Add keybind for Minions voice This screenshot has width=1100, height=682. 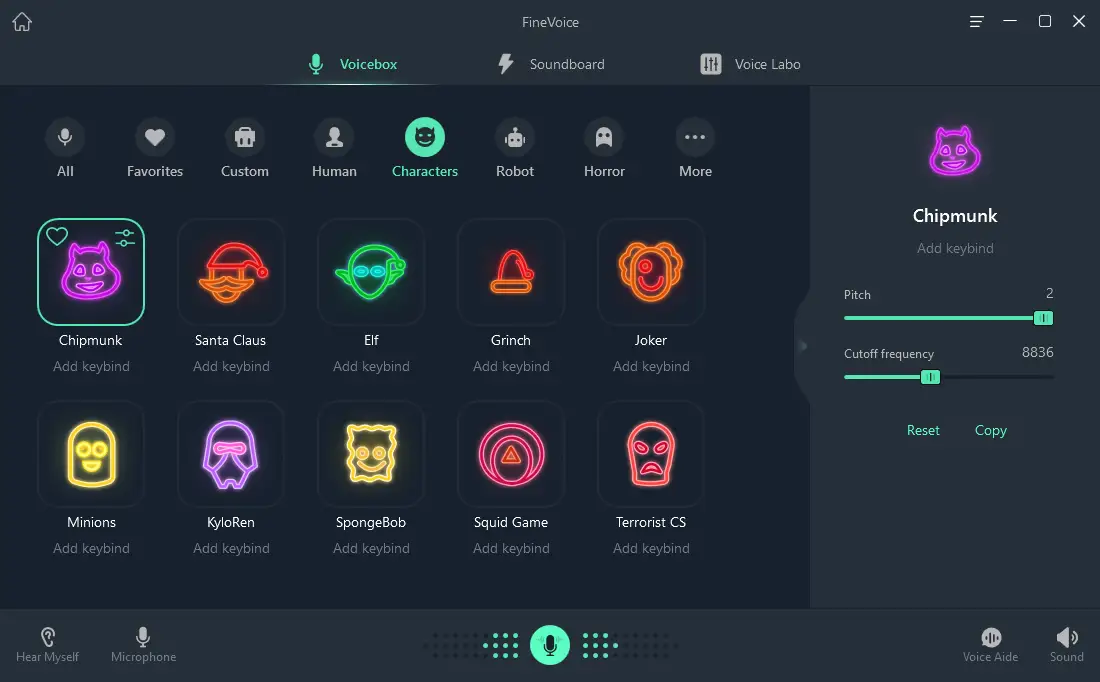tap(91, 548)
